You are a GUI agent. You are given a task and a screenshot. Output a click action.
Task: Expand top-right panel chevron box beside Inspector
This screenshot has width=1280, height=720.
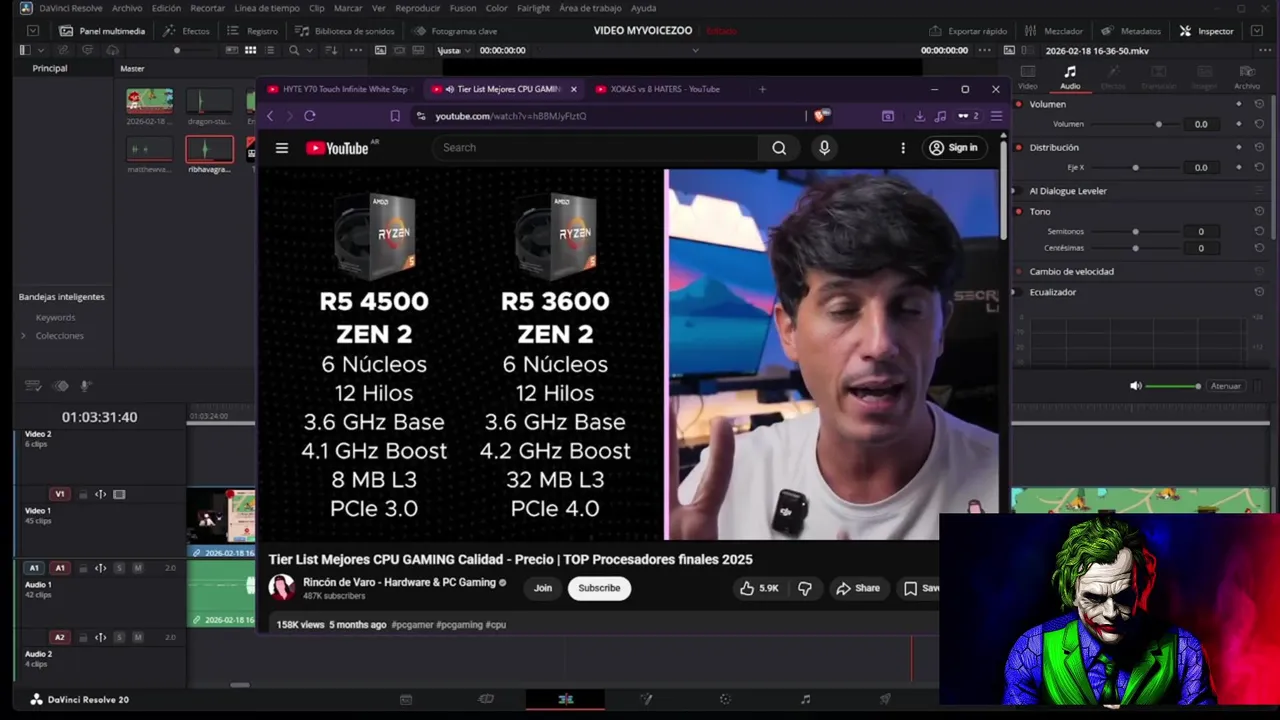click(1258, 31)
